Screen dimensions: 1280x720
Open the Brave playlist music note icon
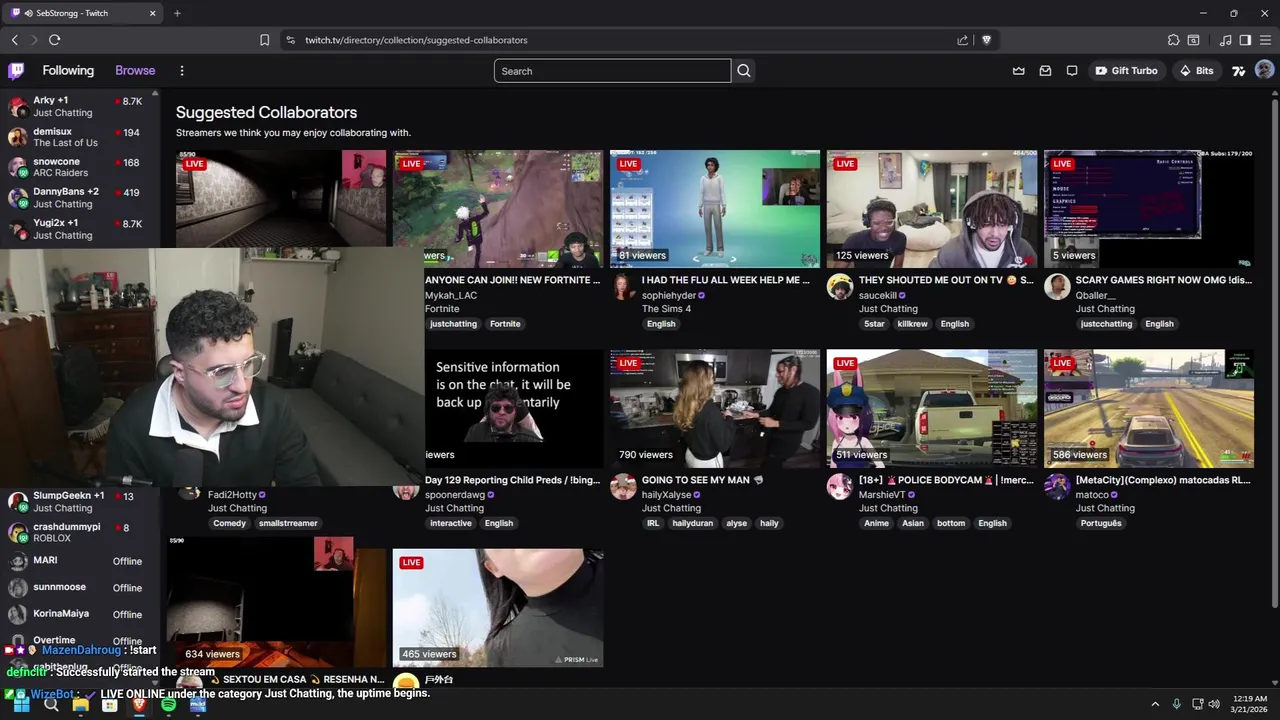click(x=1225, y=40)
